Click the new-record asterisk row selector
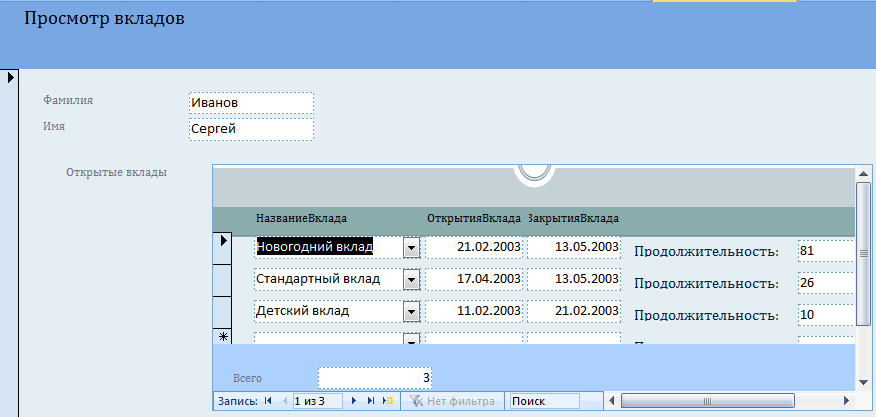 point(223,336)
